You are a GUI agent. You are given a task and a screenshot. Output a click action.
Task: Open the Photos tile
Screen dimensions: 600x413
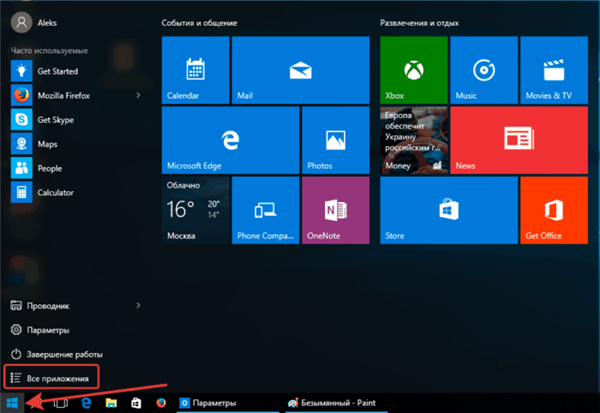pos(336,140)
